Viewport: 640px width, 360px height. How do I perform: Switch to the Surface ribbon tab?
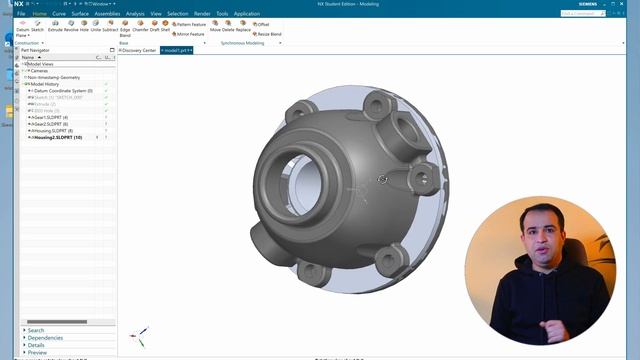[80, 13]
